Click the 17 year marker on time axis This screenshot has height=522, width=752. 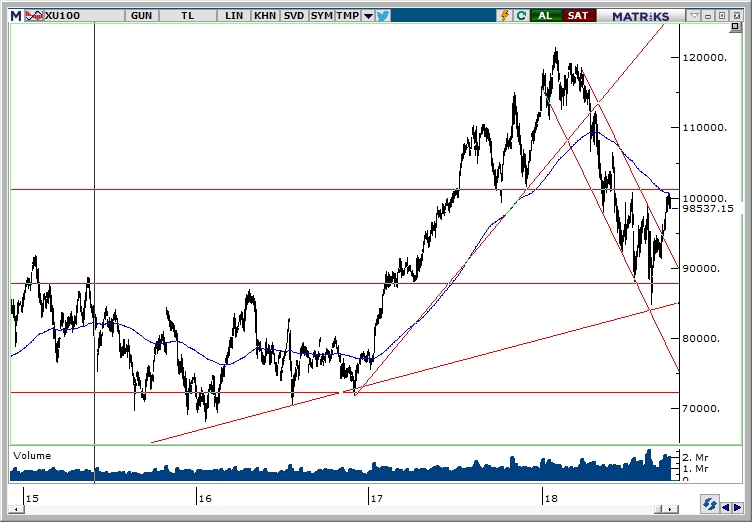click(376, 498)
